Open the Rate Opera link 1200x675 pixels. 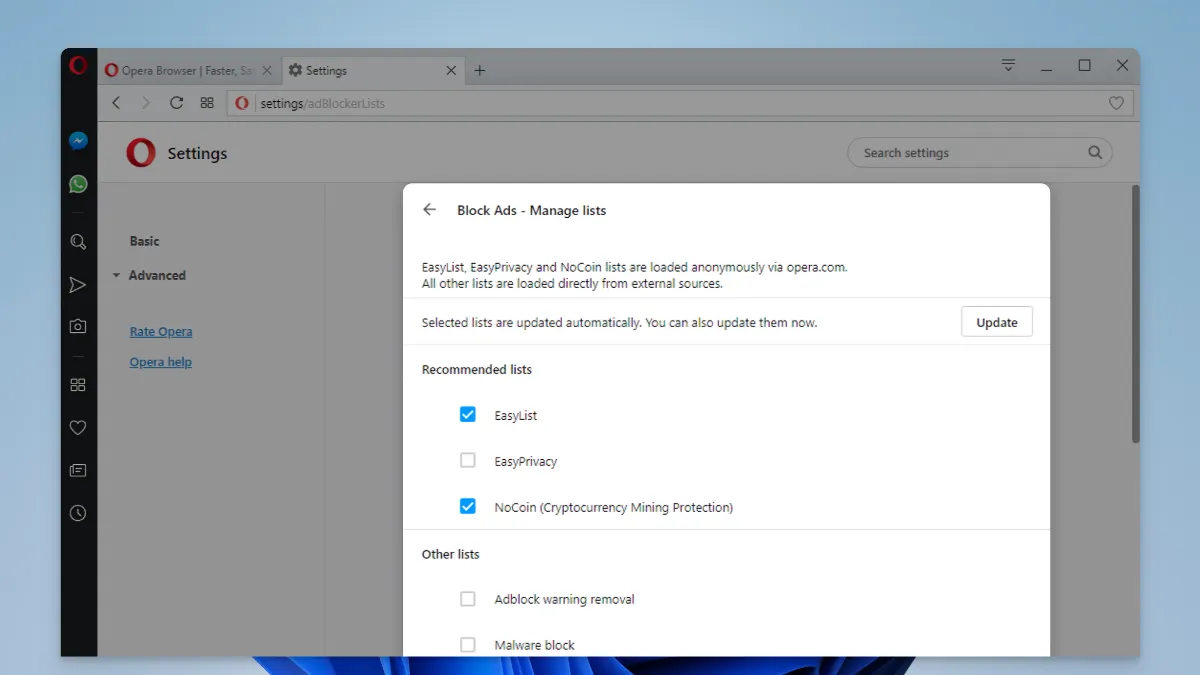(161, 332)
